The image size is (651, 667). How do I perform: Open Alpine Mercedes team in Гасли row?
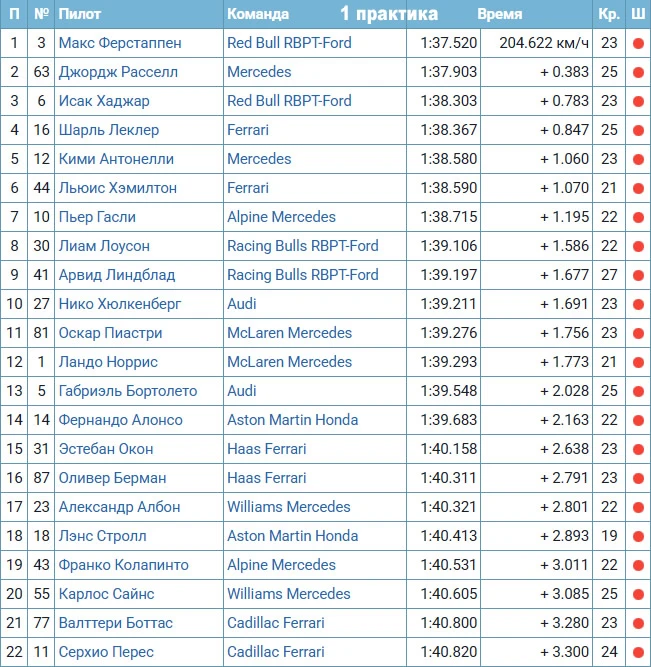coord(281,217)
